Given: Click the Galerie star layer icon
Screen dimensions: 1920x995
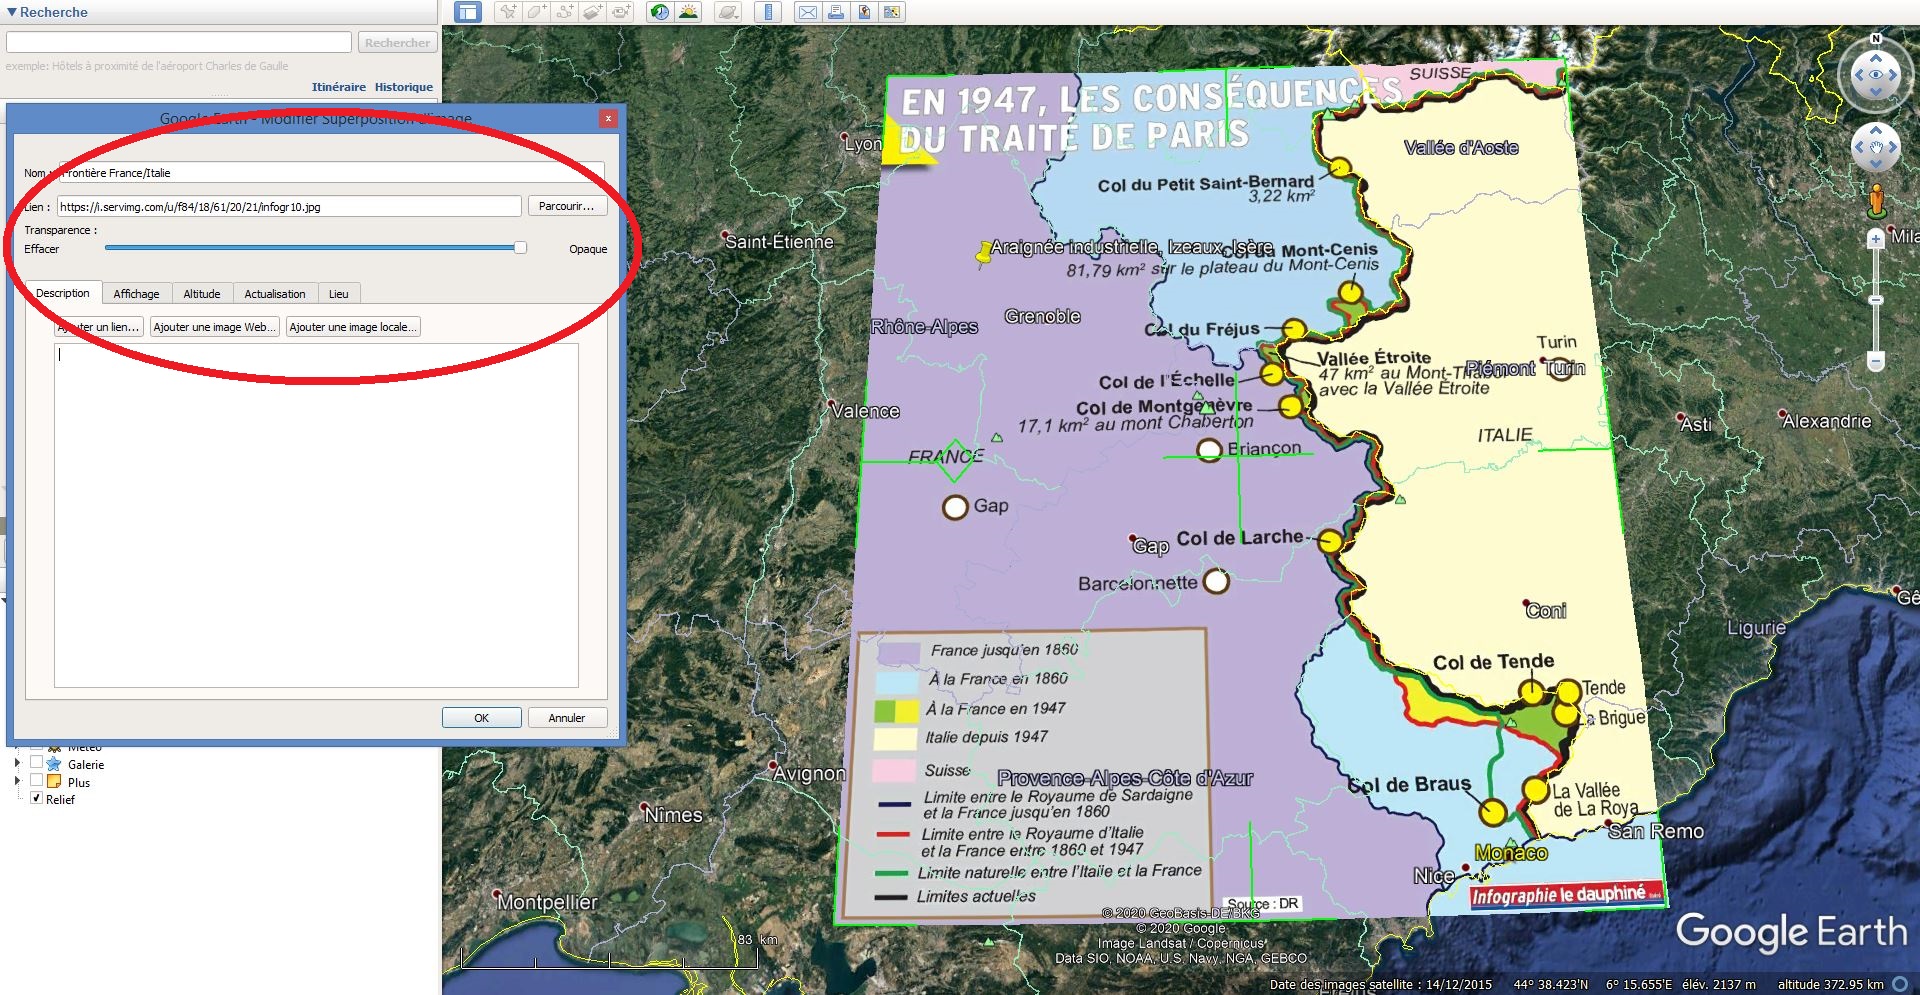Looking at the screenshot, I should [x=54, y=764].
